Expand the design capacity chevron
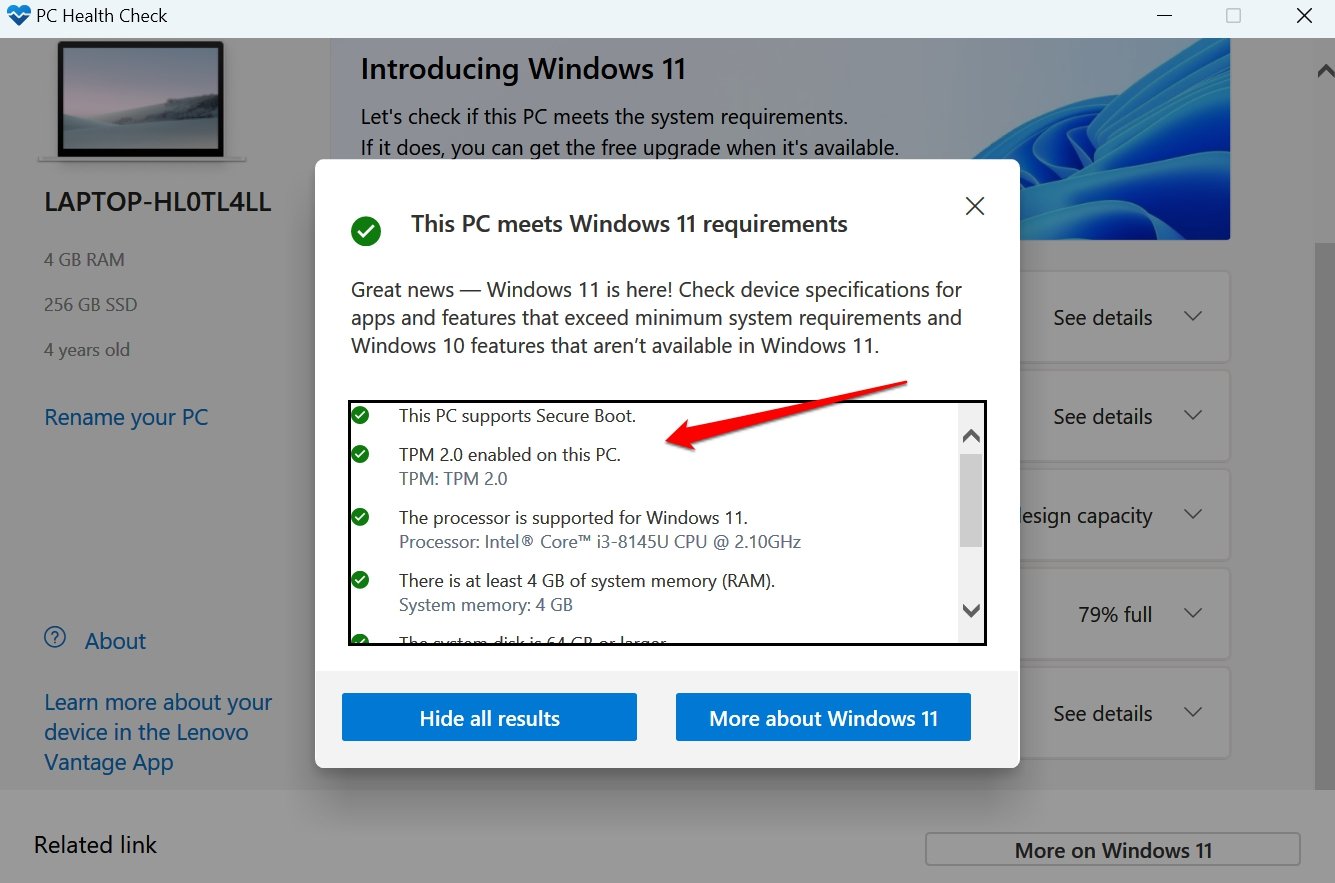 1192,514
